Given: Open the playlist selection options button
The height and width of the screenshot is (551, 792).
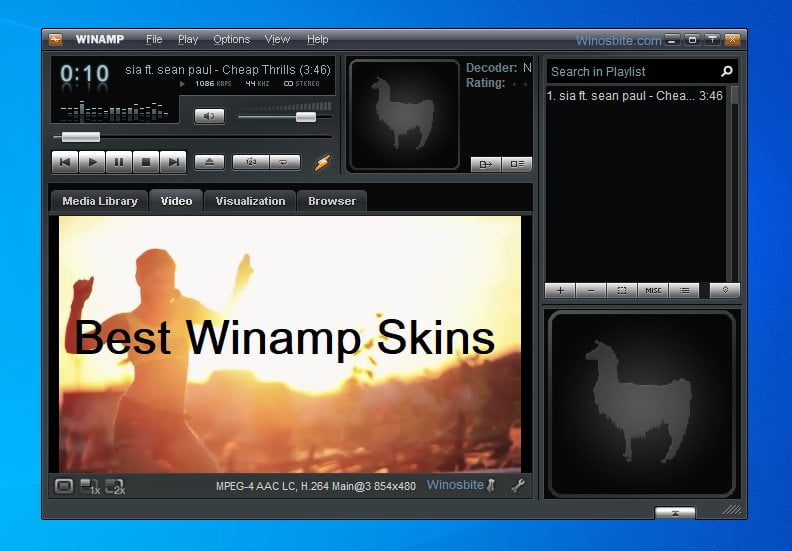Looking at the screenshot, I should click(x=622, y=290).
